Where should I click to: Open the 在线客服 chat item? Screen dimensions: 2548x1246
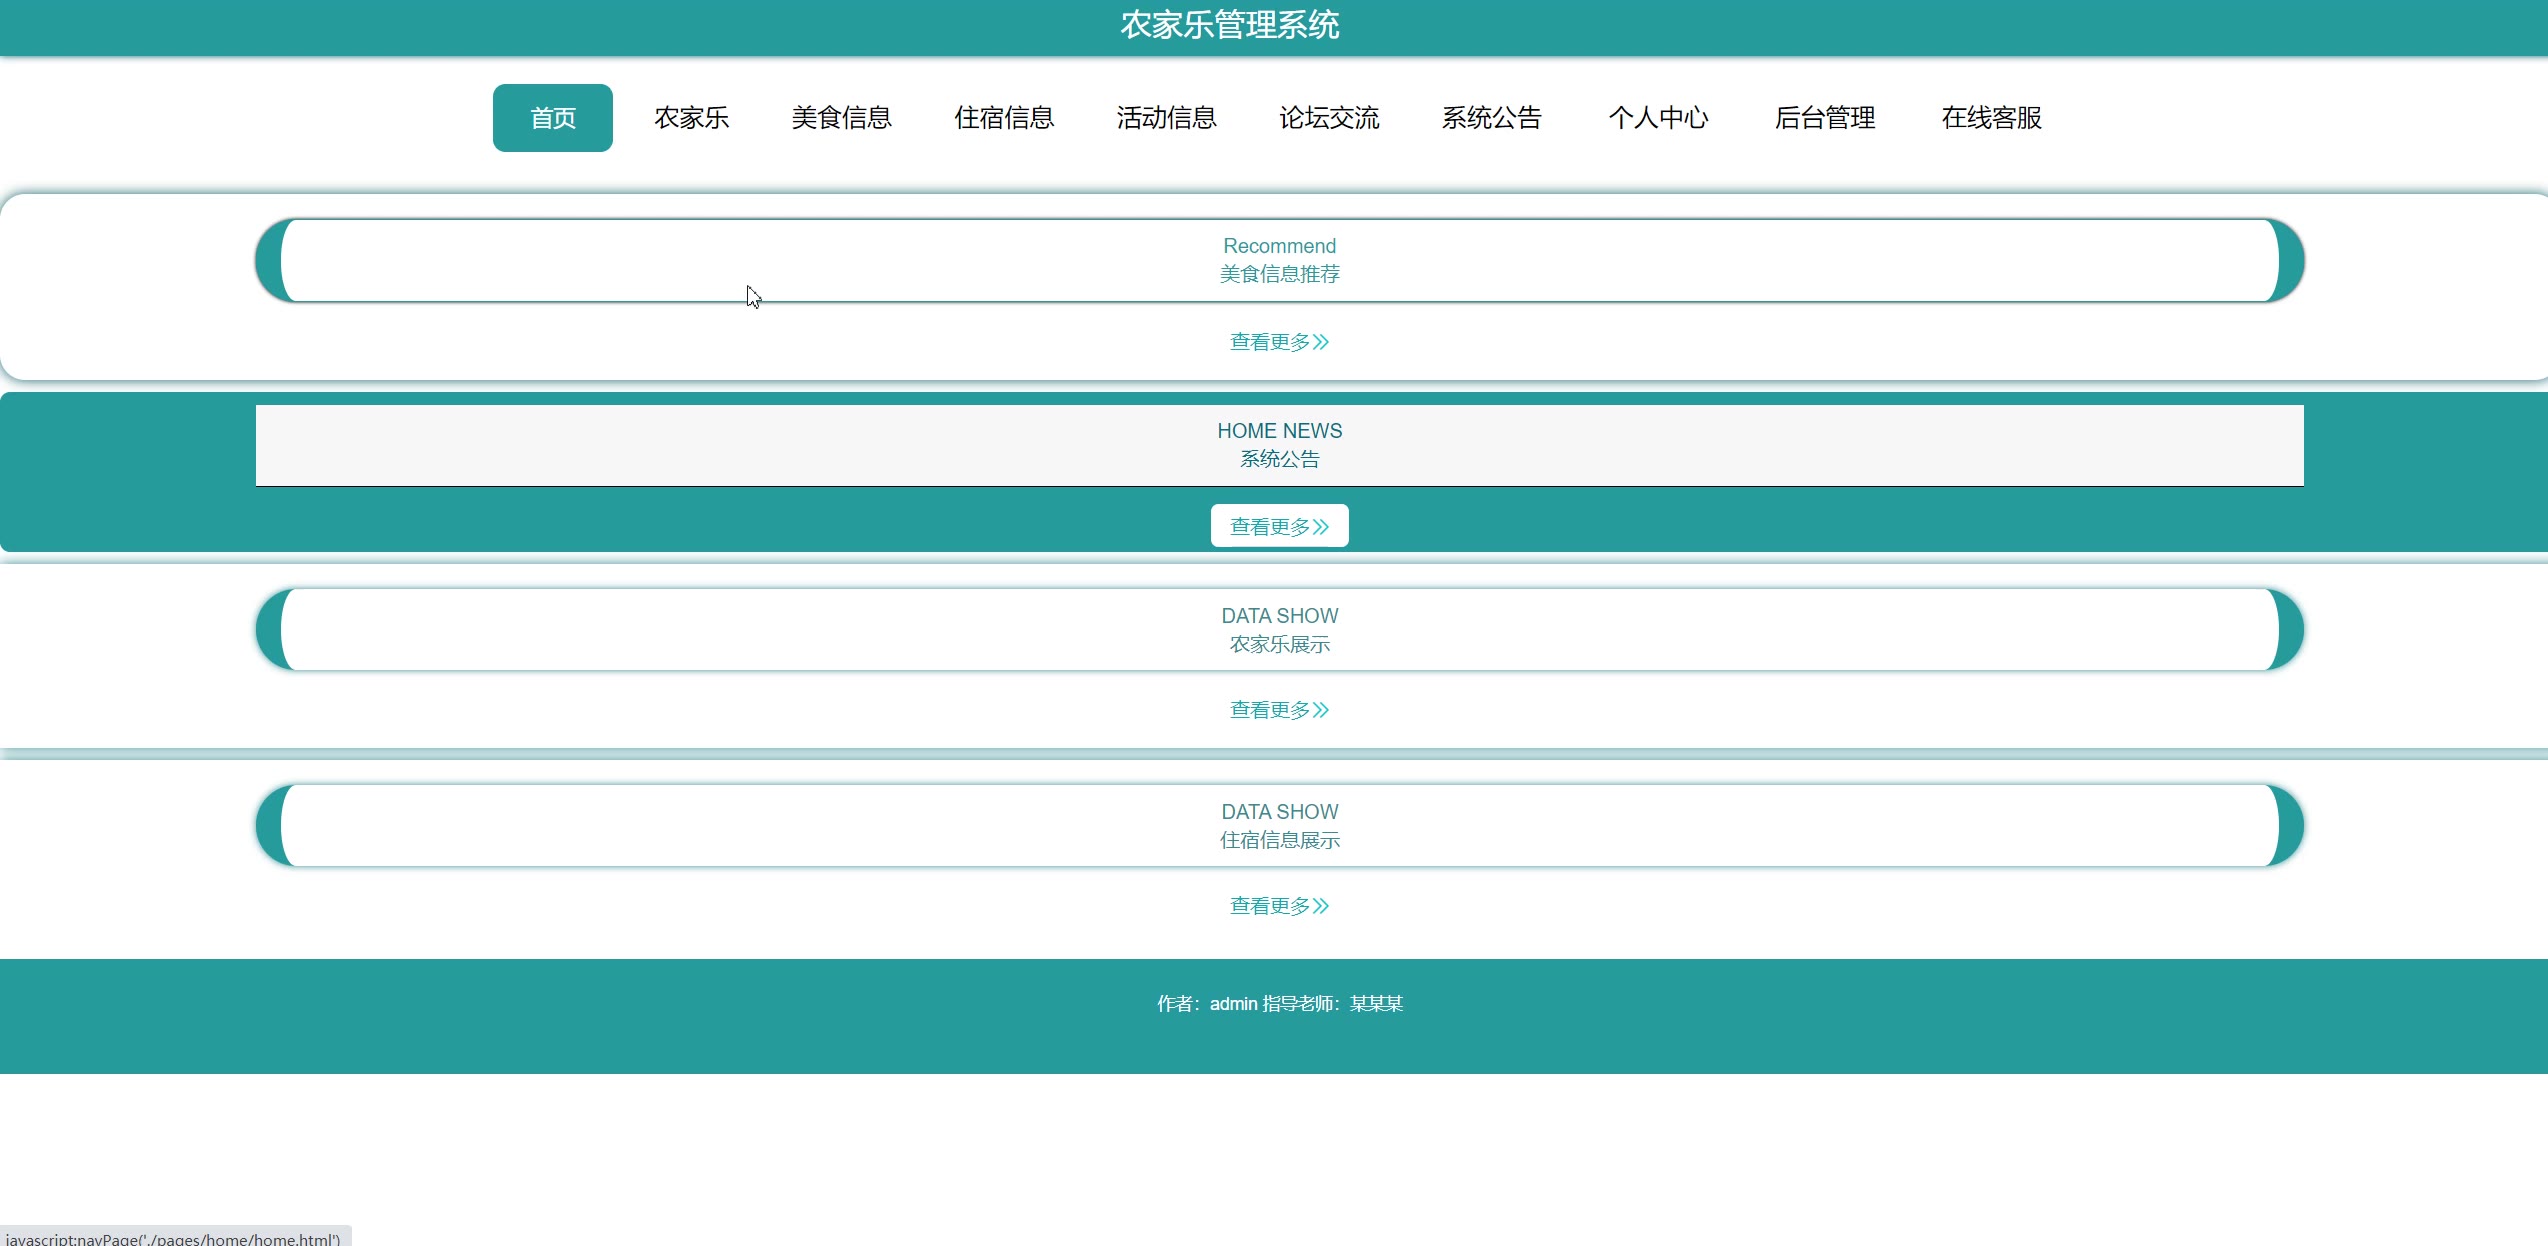[1991, 118]
